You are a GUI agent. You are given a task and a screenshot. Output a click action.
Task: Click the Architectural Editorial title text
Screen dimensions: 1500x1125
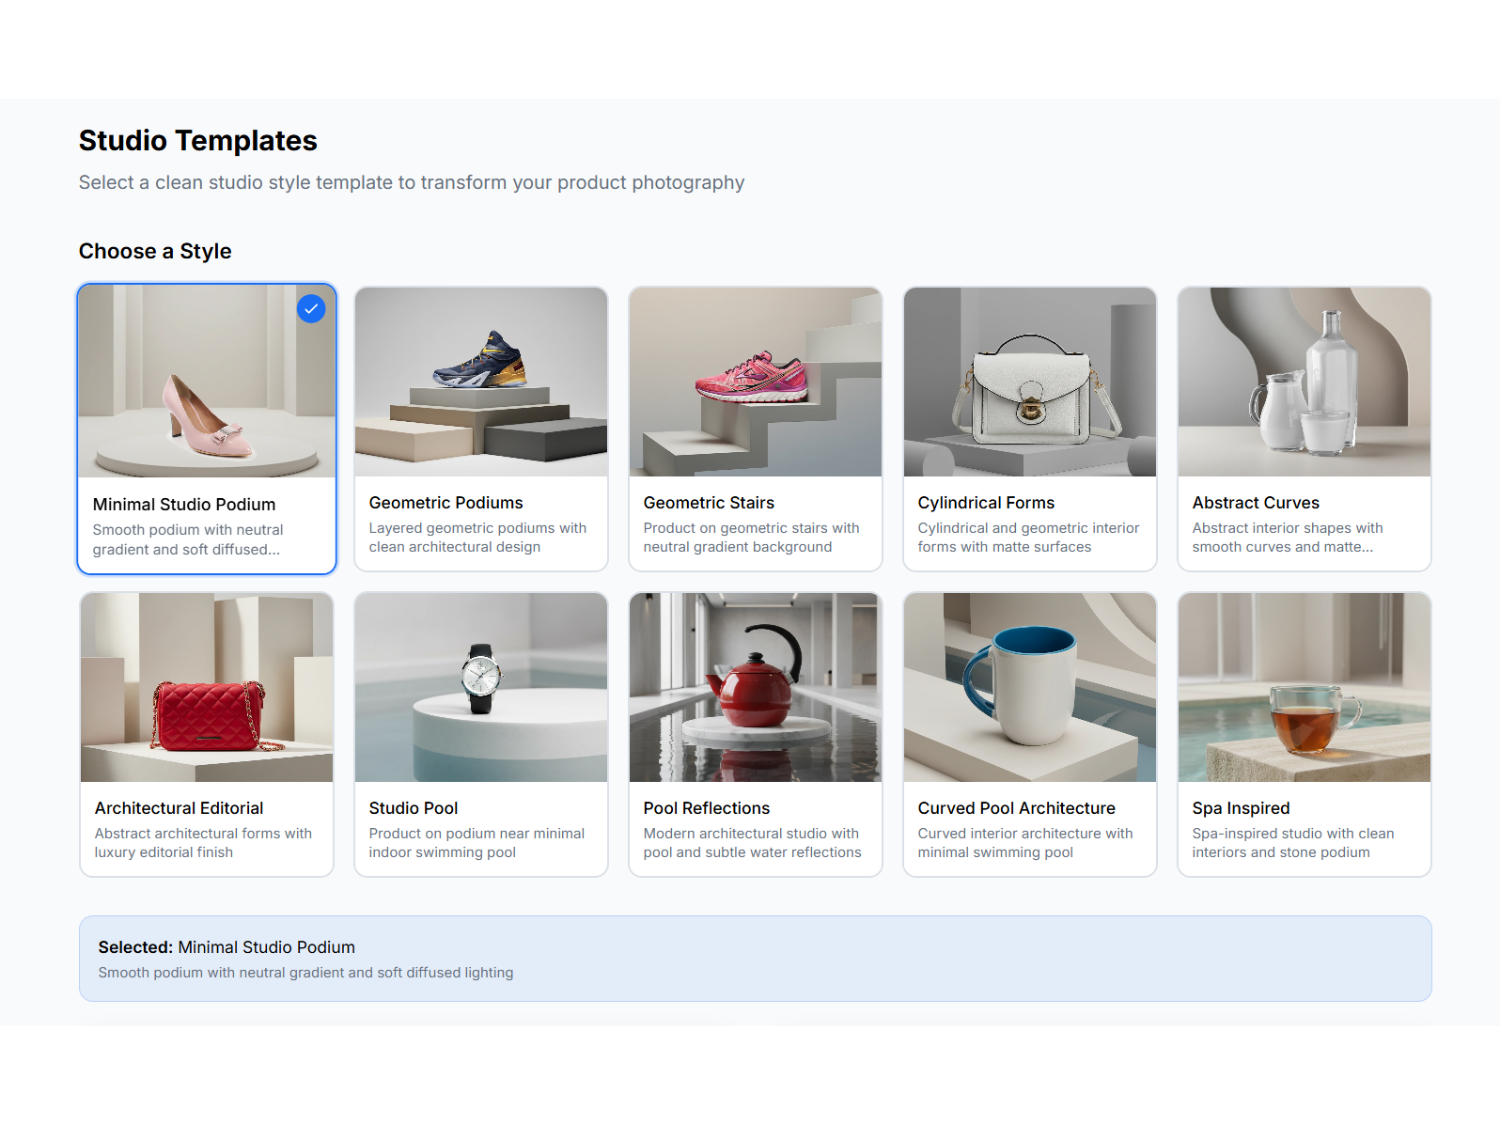point(179,808)
